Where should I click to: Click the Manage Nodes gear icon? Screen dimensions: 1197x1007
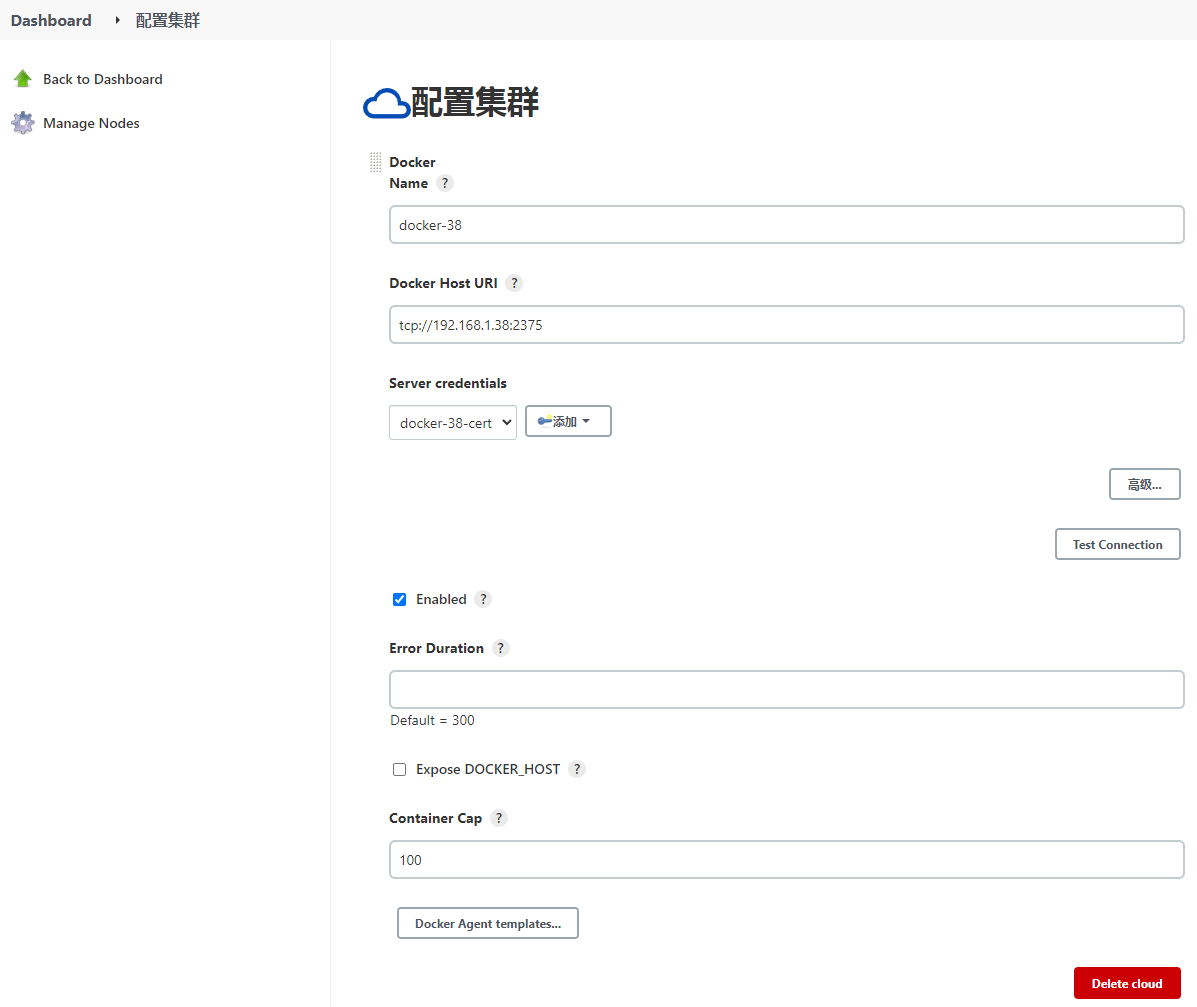(23, 123)
